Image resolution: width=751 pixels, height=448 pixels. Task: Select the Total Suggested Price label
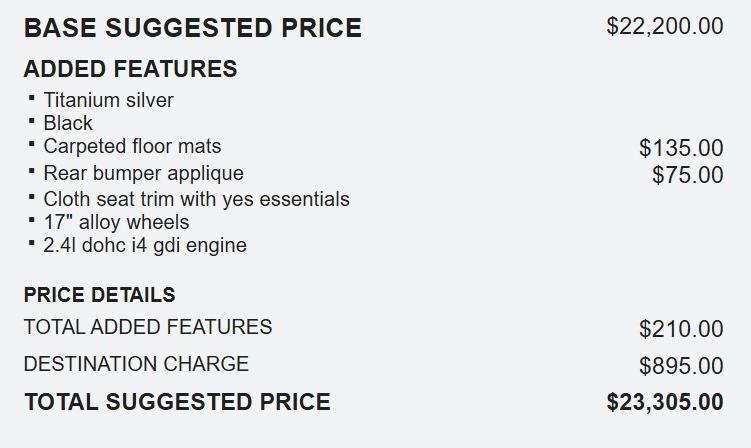[x=177, y=402]
